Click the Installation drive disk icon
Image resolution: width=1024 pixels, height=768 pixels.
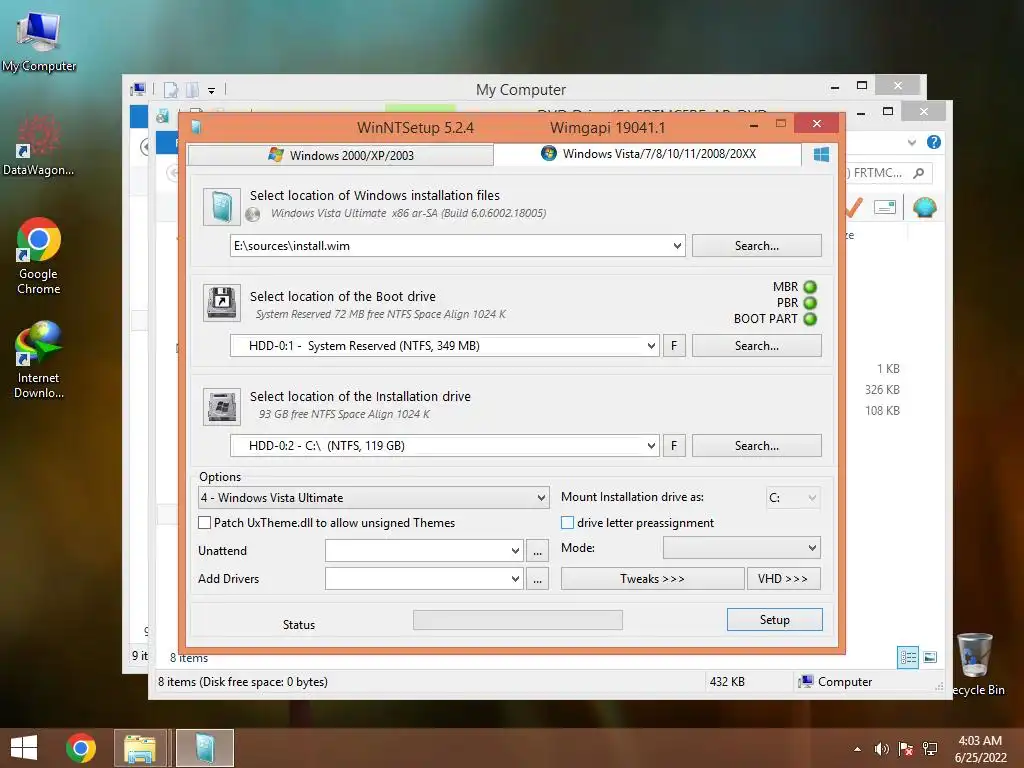221,407
